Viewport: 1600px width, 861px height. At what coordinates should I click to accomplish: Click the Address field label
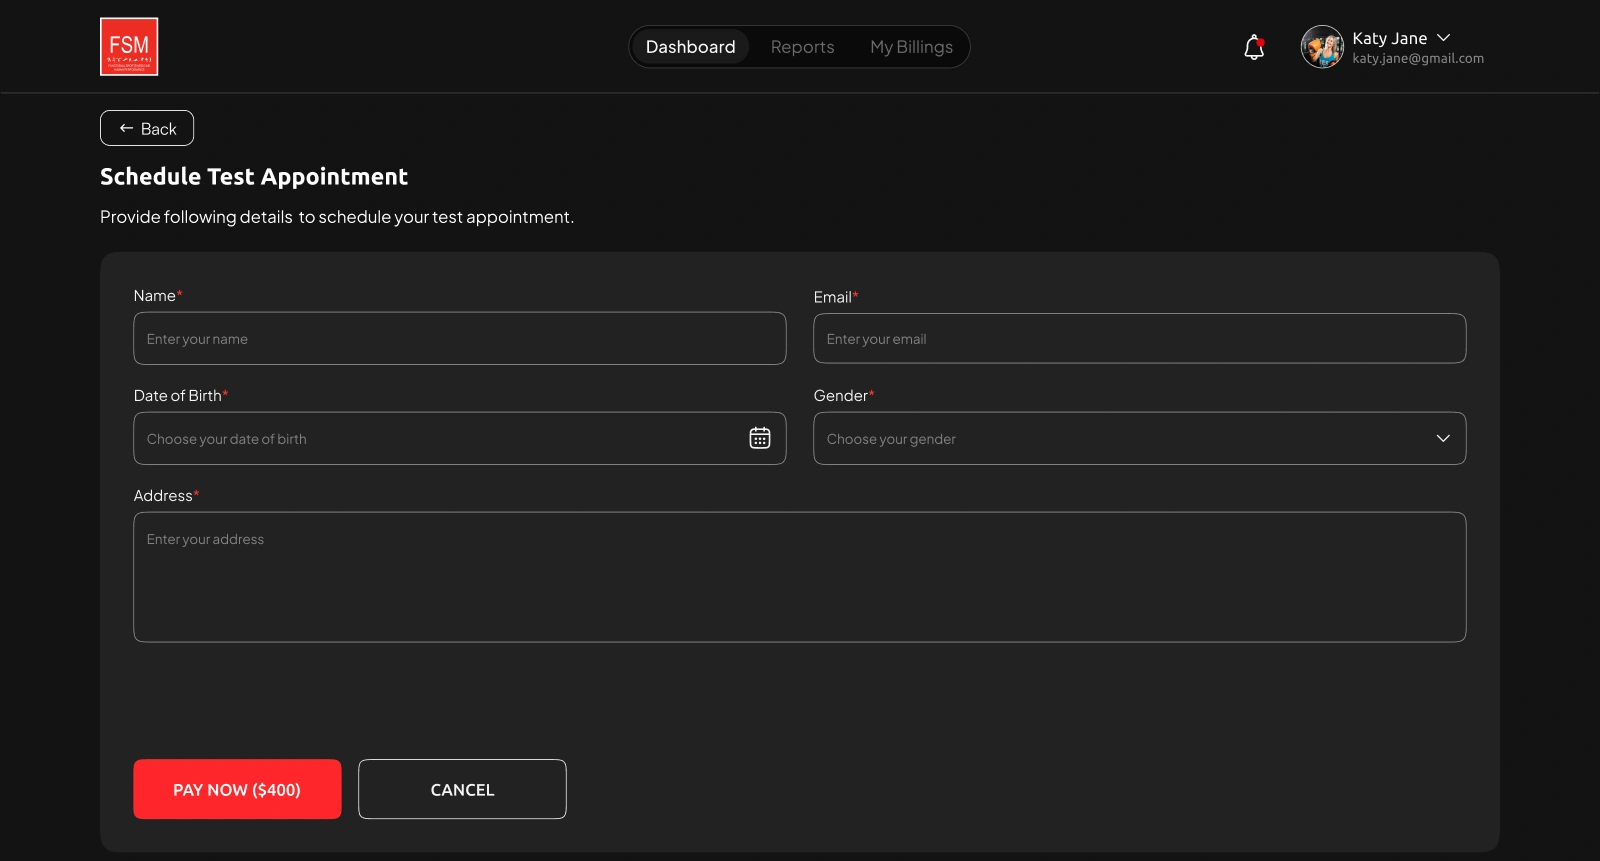166,496
